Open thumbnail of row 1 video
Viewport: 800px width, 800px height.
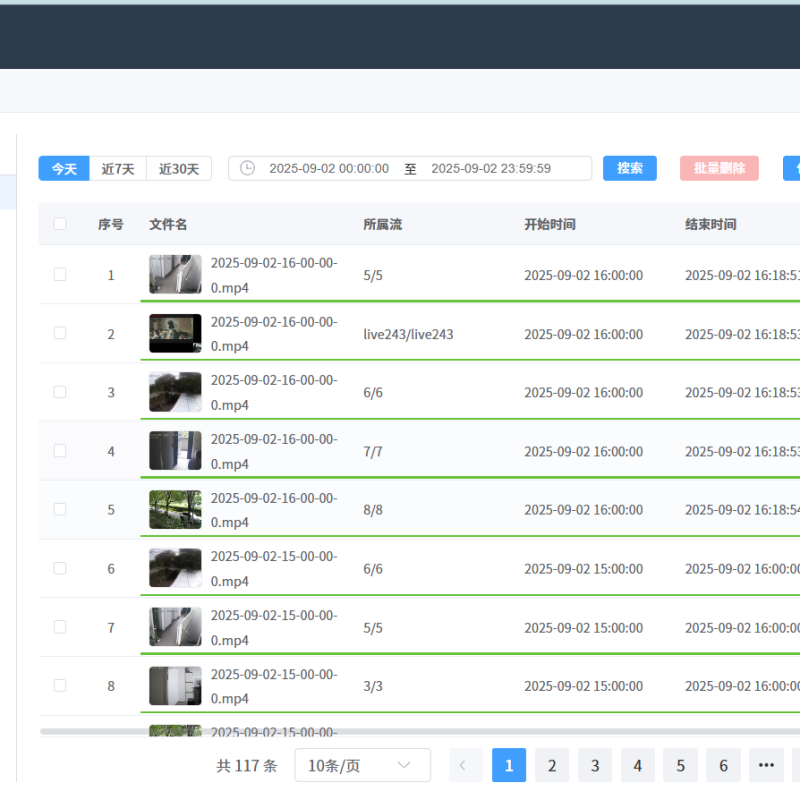click(175, 274)
